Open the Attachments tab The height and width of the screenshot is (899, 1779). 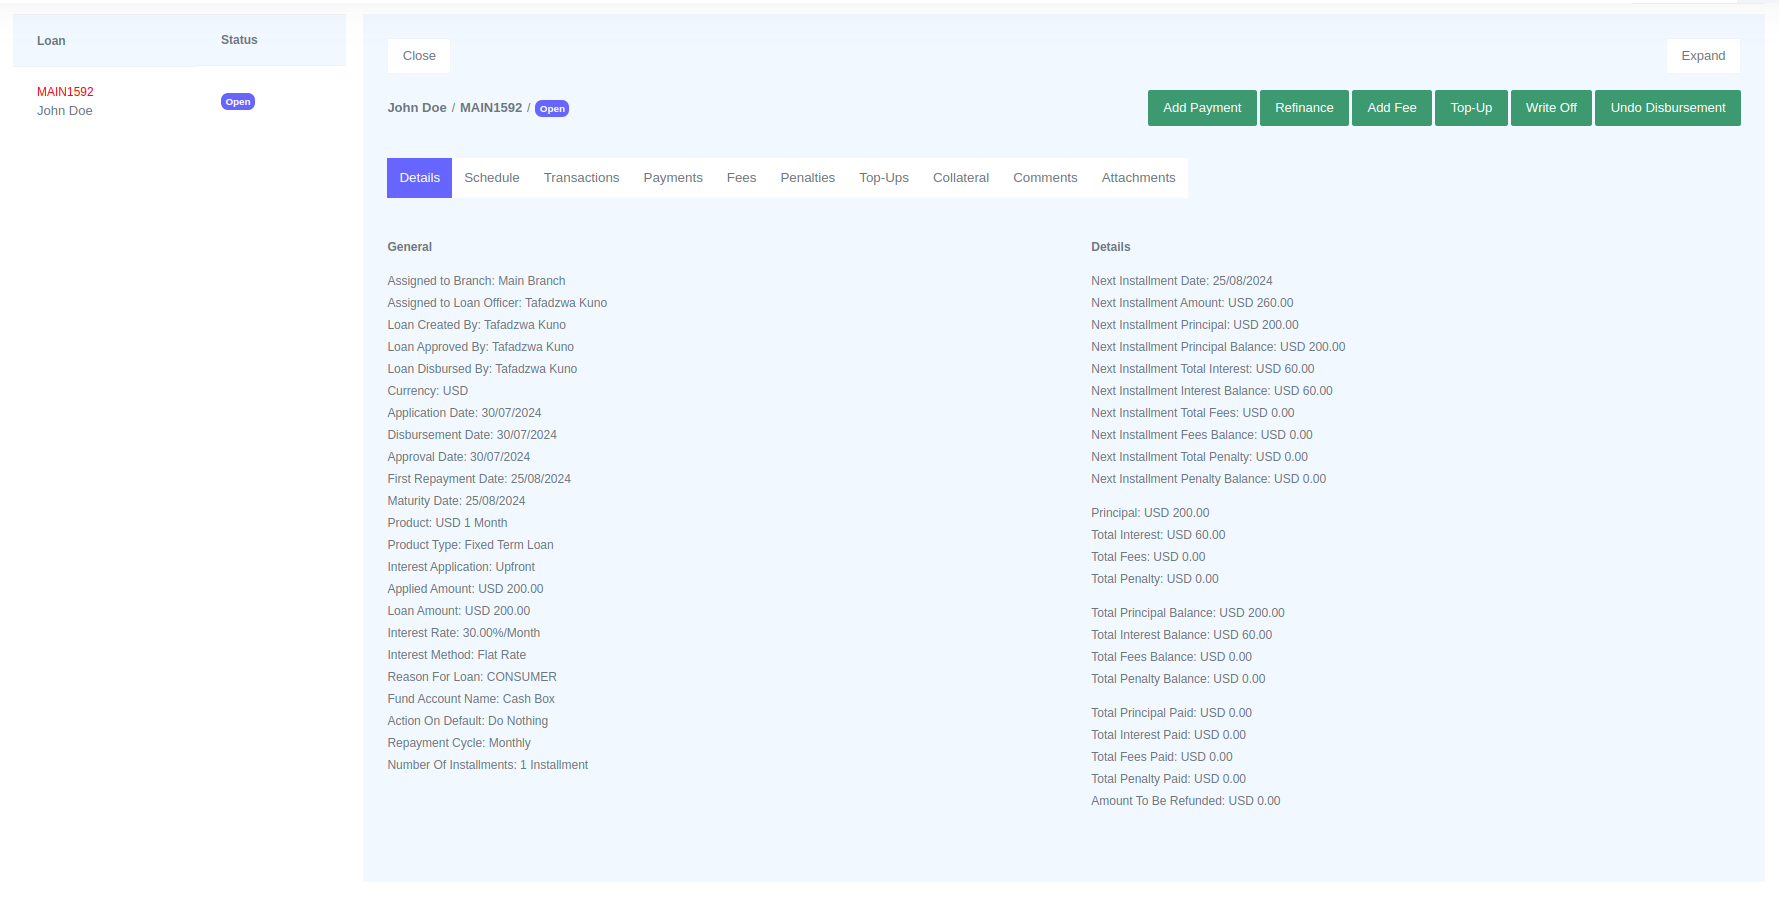point(1138,178)
